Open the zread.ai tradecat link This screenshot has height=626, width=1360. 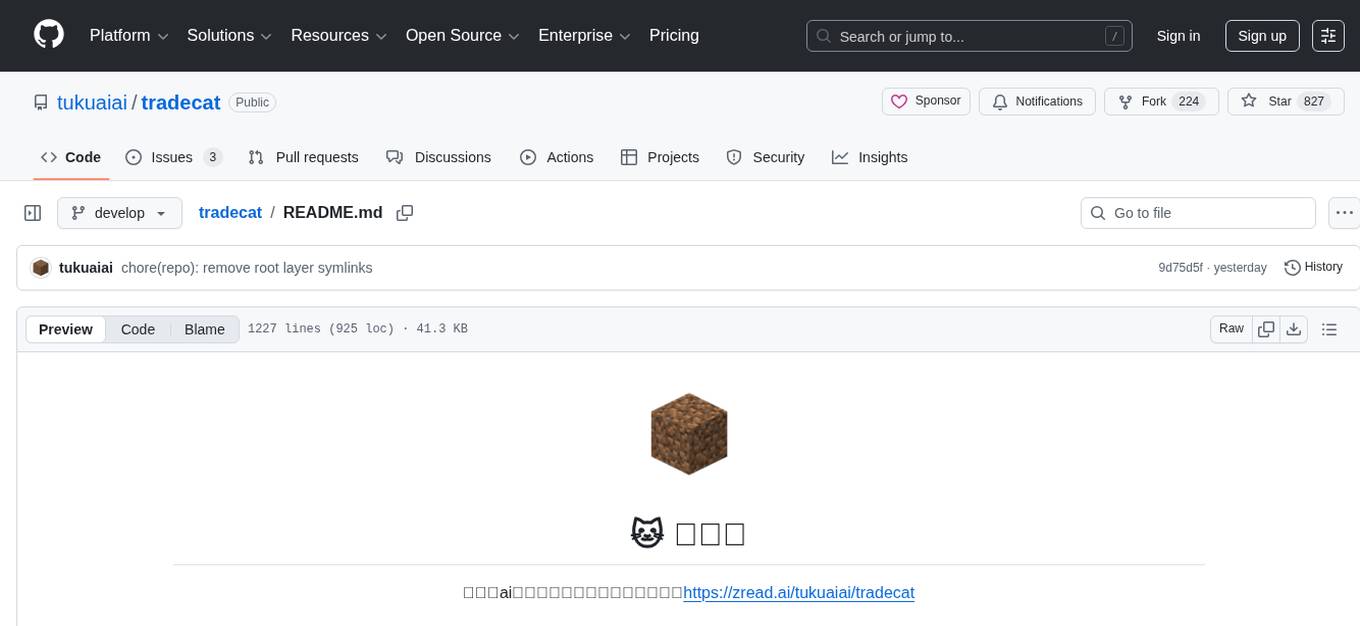[798, 592]
